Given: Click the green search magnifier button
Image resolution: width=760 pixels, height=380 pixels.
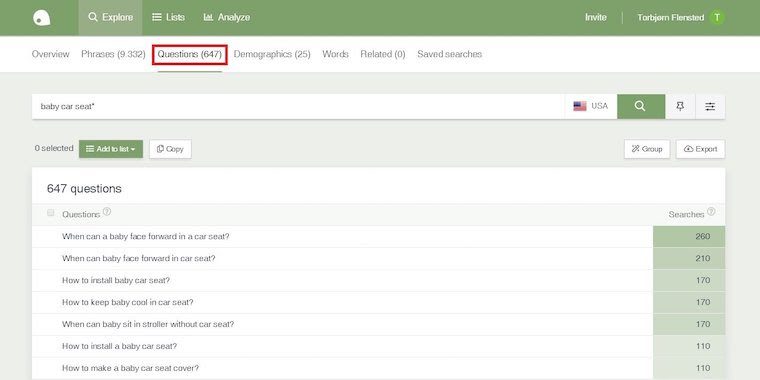Looking at the screenshot, I should 641,106.
